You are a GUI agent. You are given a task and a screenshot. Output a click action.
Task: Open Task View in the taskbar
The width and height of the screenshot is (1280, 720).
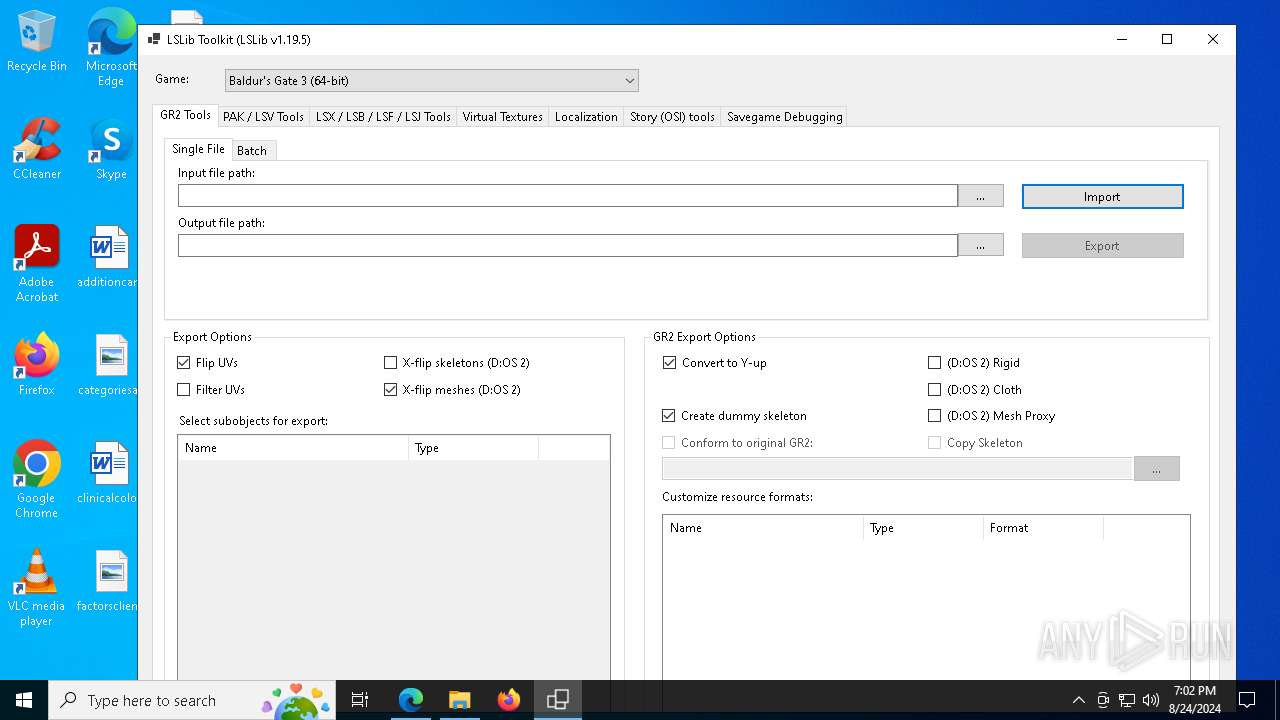point(360,700)
